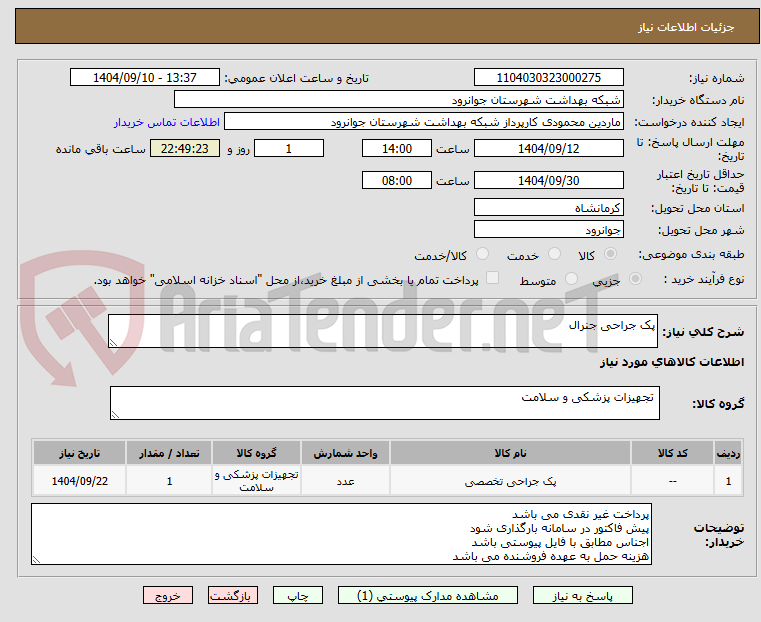The width and height of the screenshot is (761, 622).
Task: Click the نام کالا column header
Action: (510, 453)
